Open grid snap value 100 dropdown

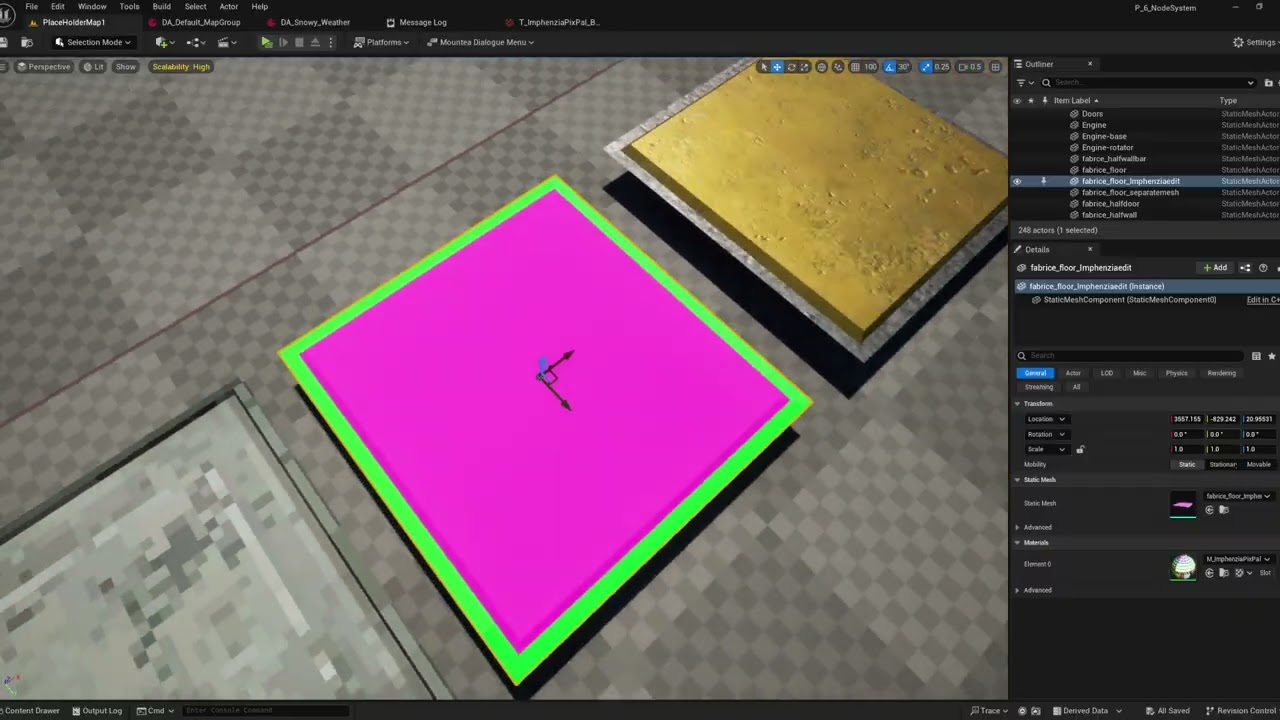click(x=870, y=67)
